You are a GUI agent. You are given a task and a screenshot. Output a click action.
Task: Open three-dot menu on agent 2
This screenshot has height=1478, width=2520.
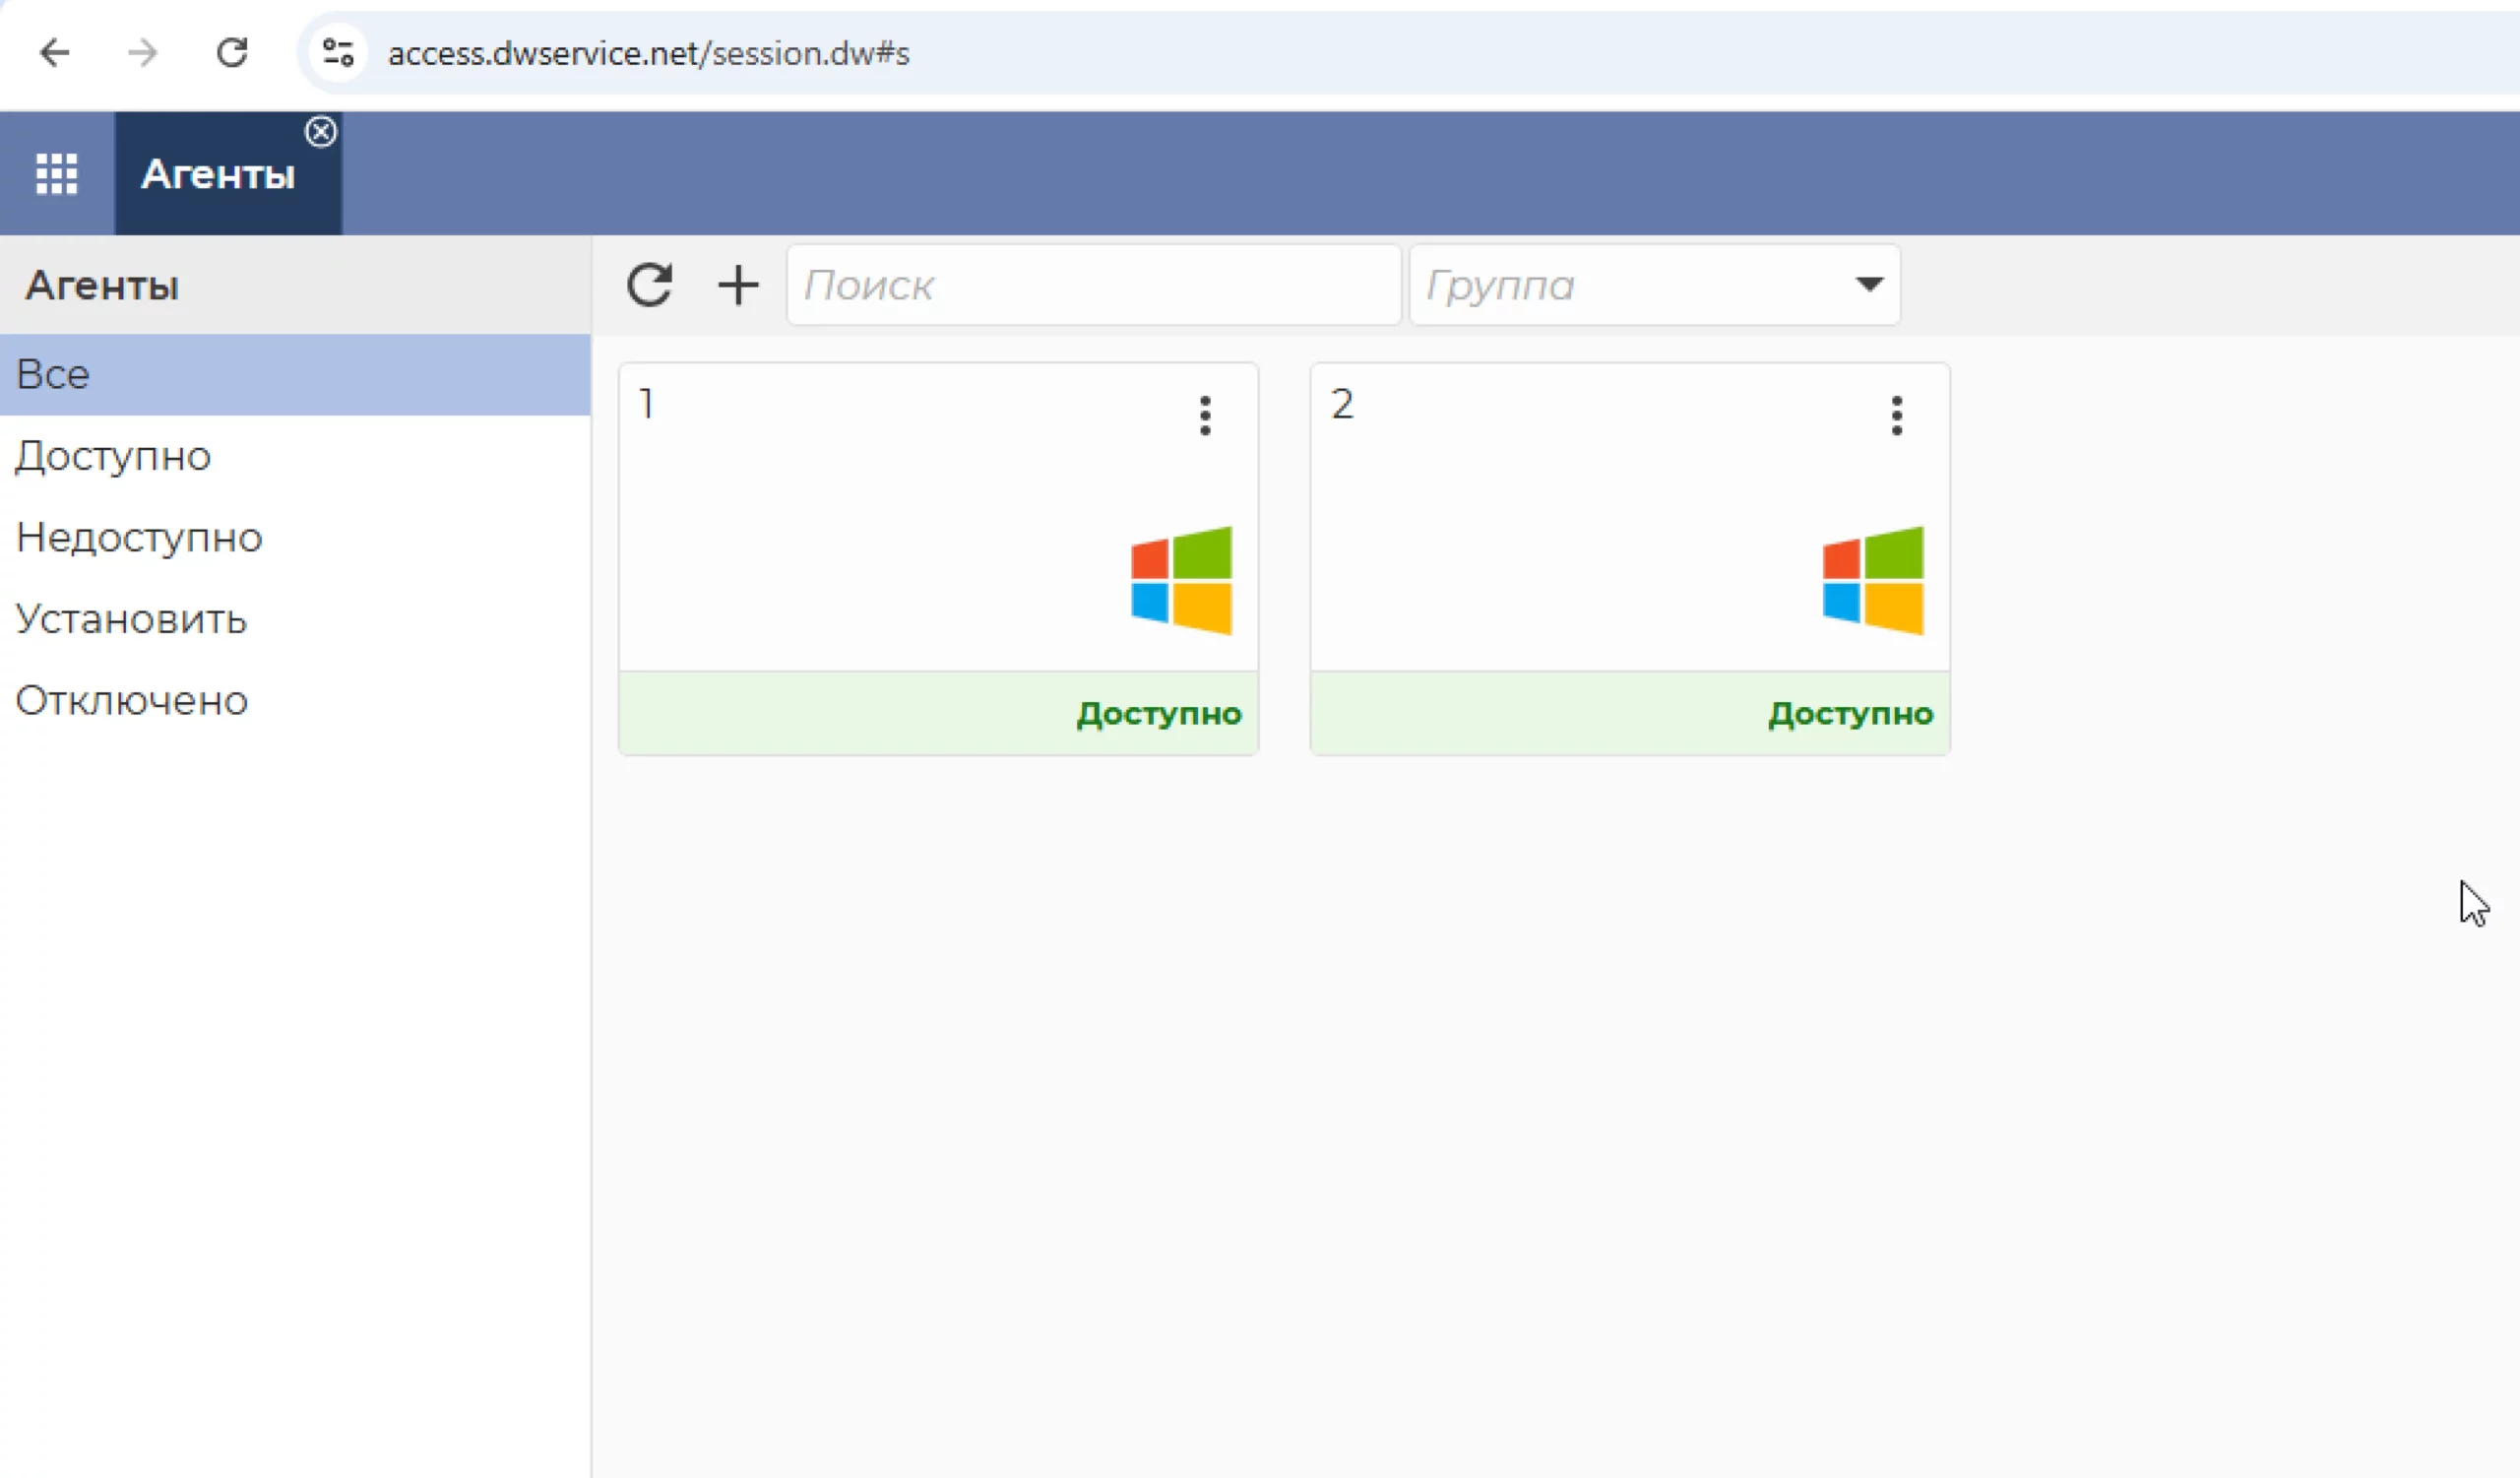point(1896,415)
